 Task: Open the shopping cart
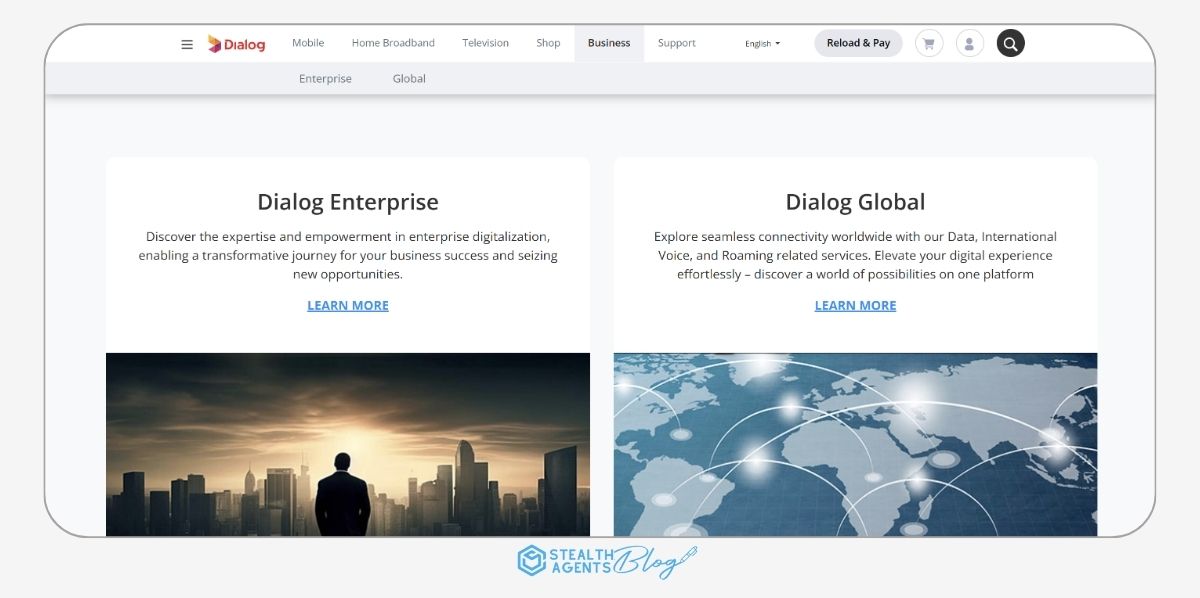(x=929, y=43)
